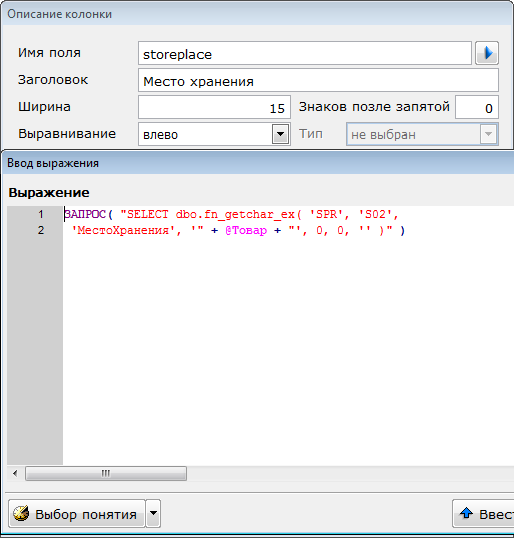
Task: Click the ЗАПРОС keyword in the expression
Action: [85, 214]
